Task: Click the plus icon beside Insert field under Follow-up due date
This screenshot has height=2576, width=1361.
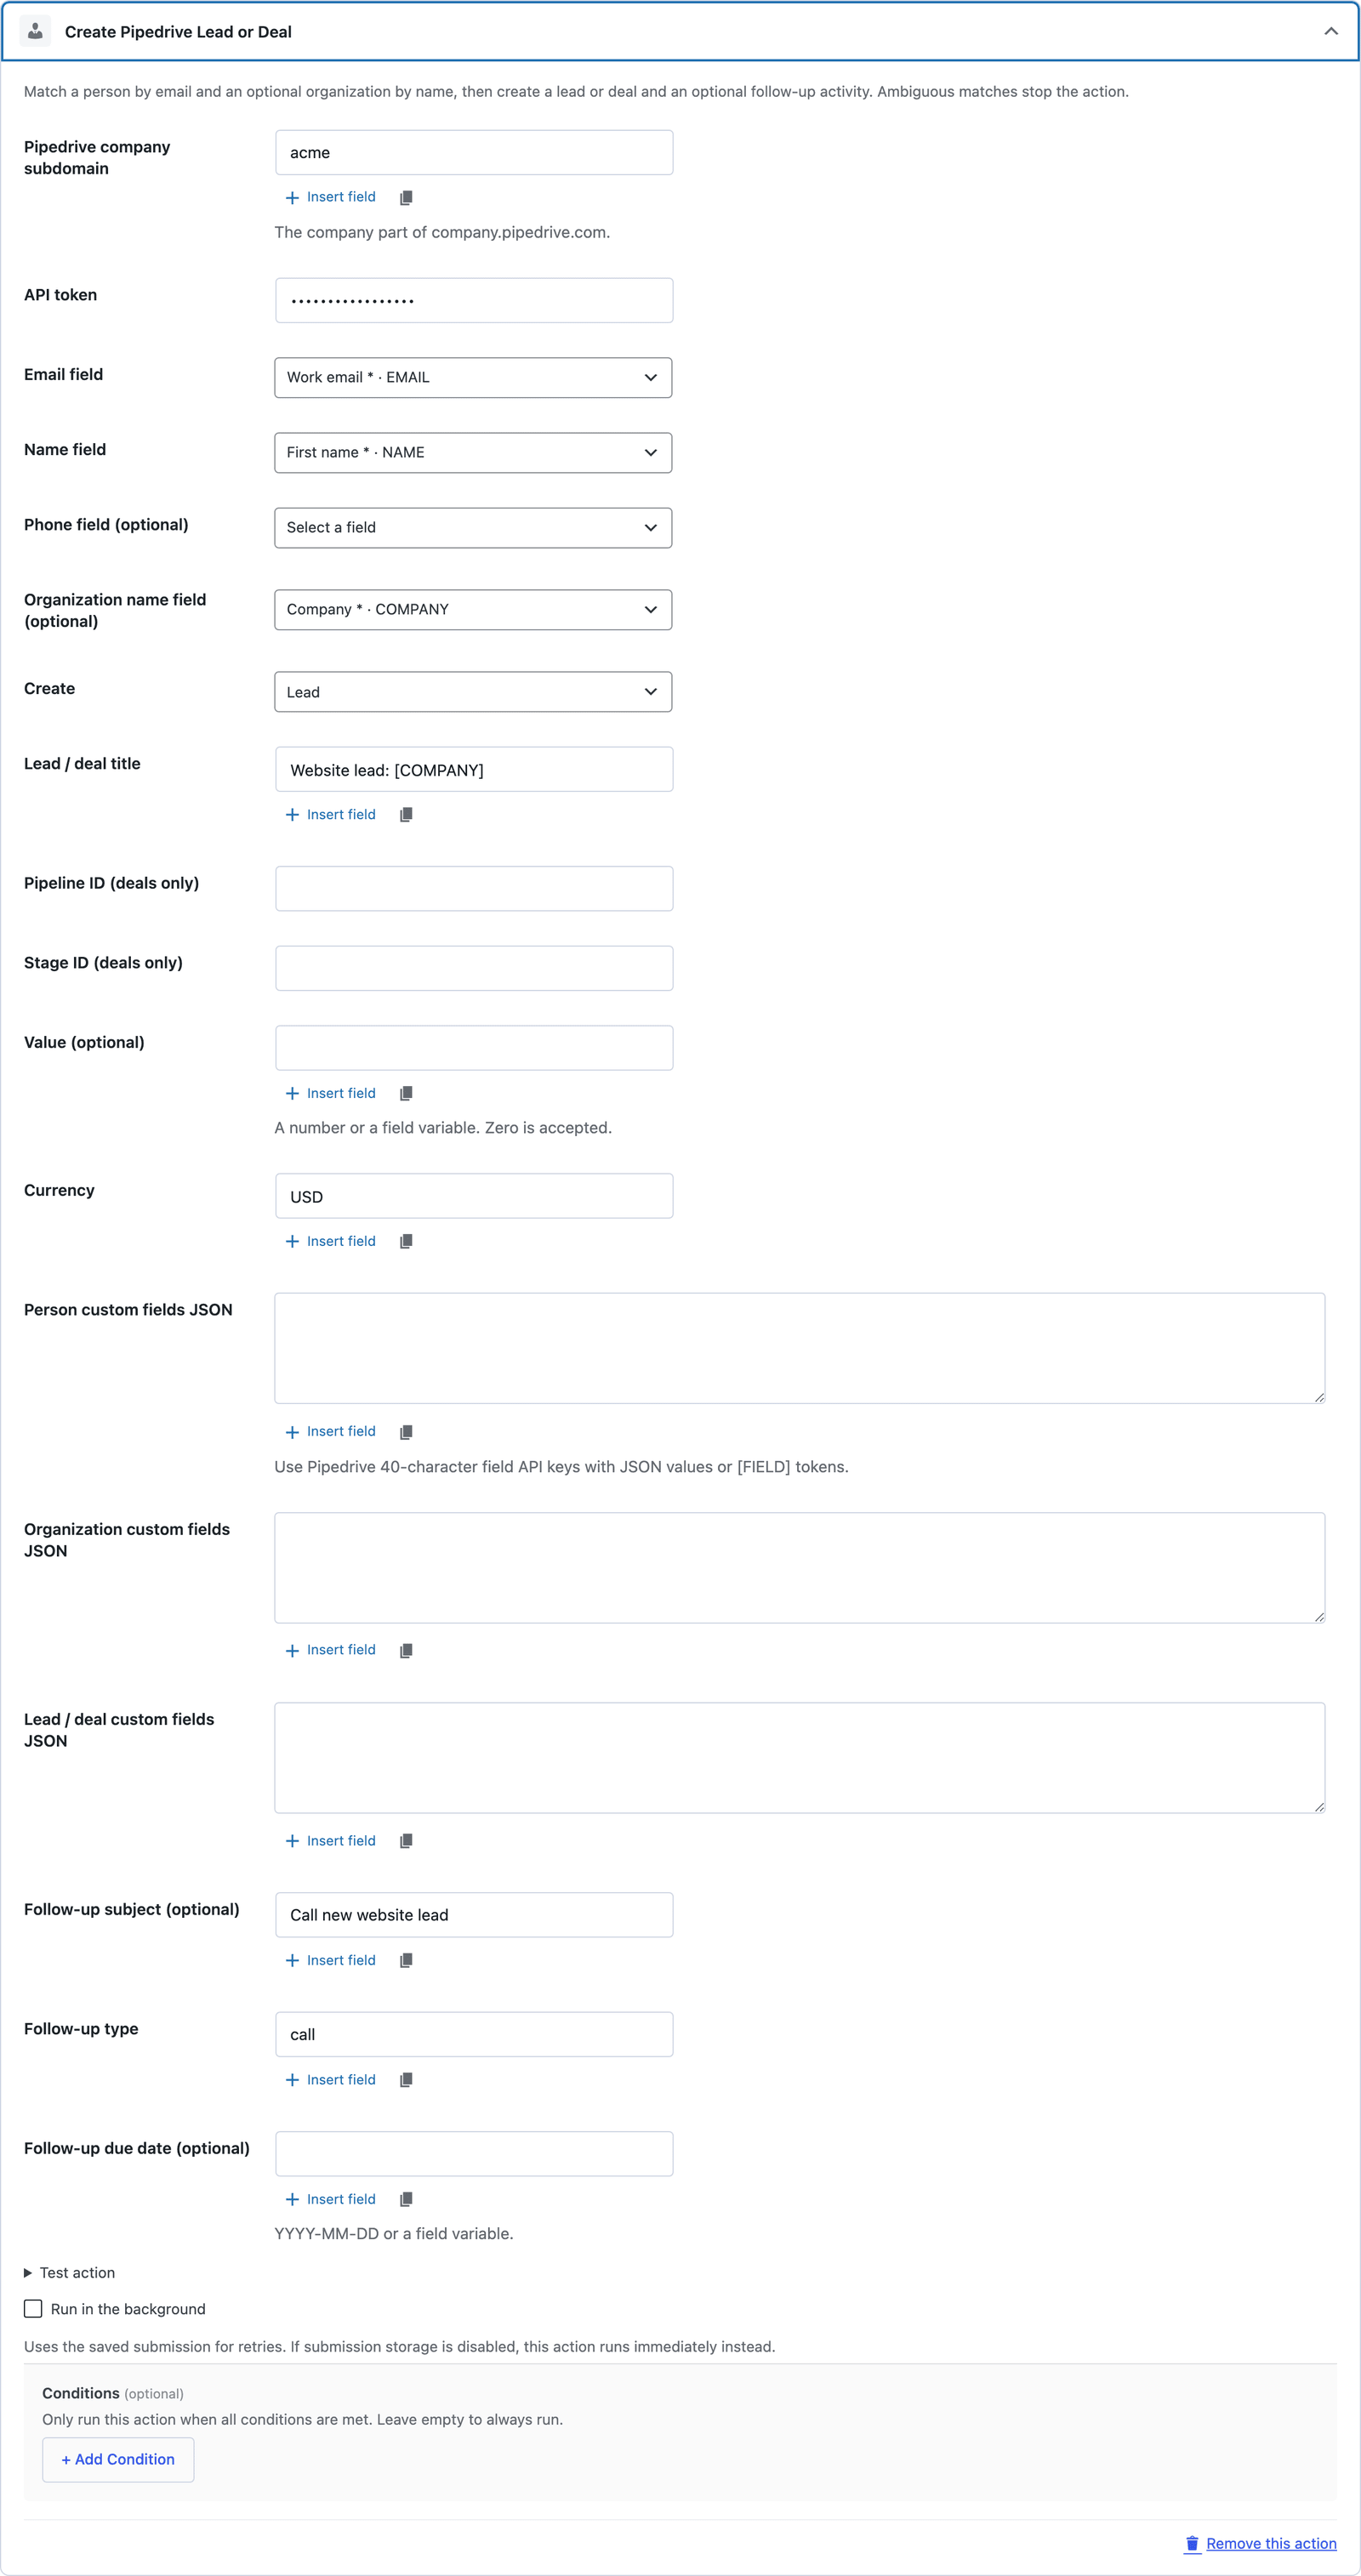Action: coord(292,2199)
